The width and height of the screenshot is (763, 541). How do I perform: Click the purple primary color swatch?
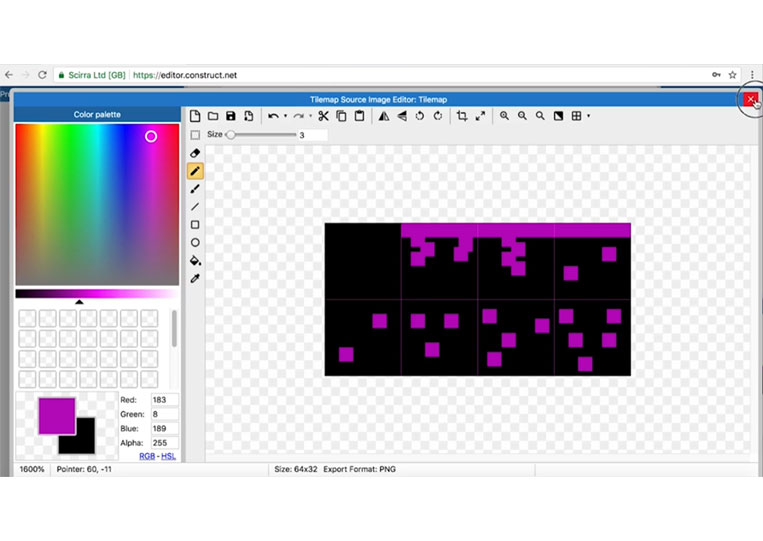[x=57, y=416]
